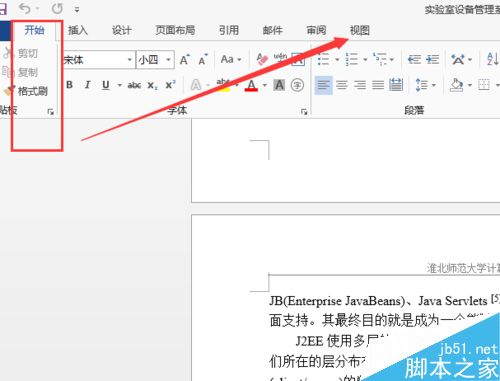This screenshot has height=381, width=500.
Task: Toggle subscript x₂
Action: point(152,85)
